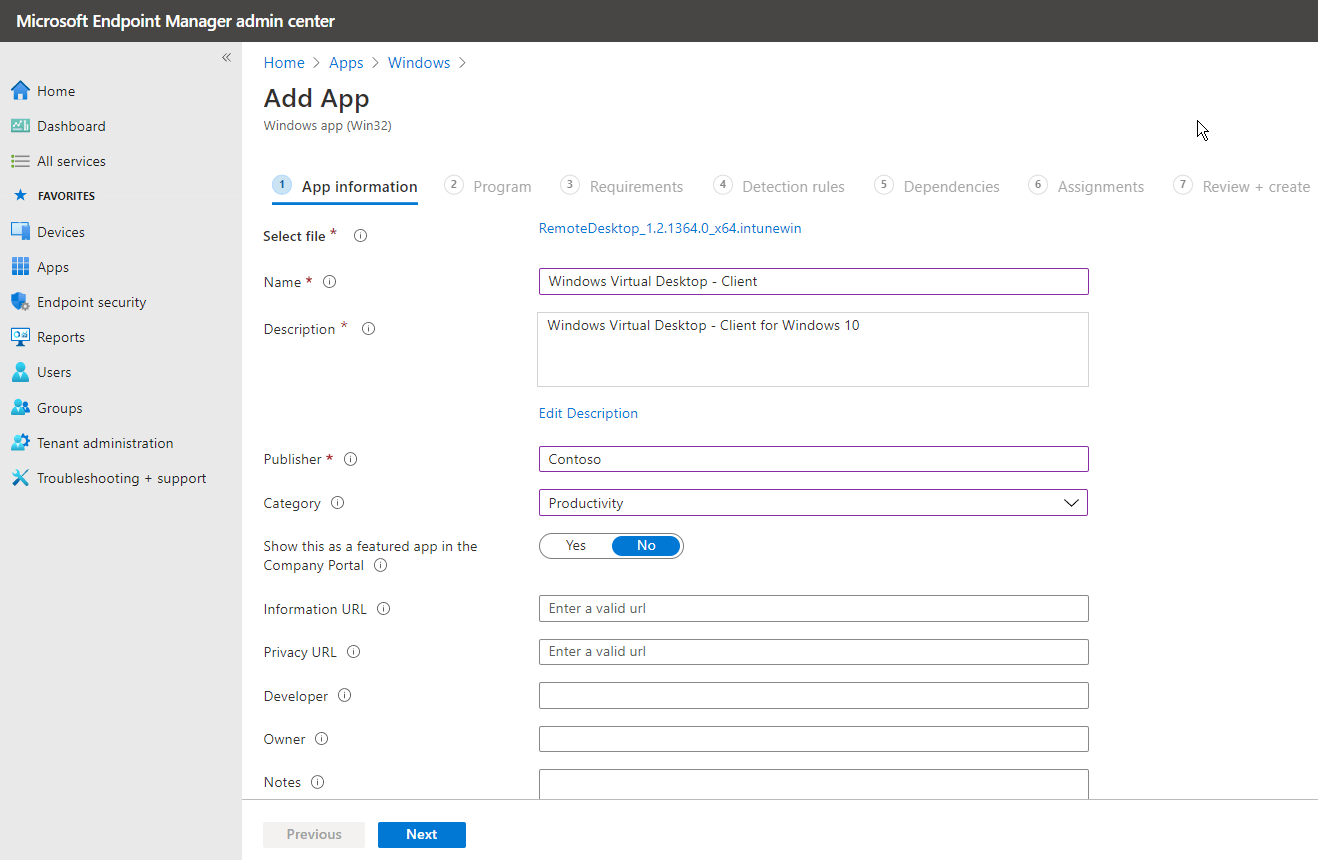The width and height of the screenshot is (1318, 860).
Task: Show info tooltip for Description field
Action: [x=368, y=329]
